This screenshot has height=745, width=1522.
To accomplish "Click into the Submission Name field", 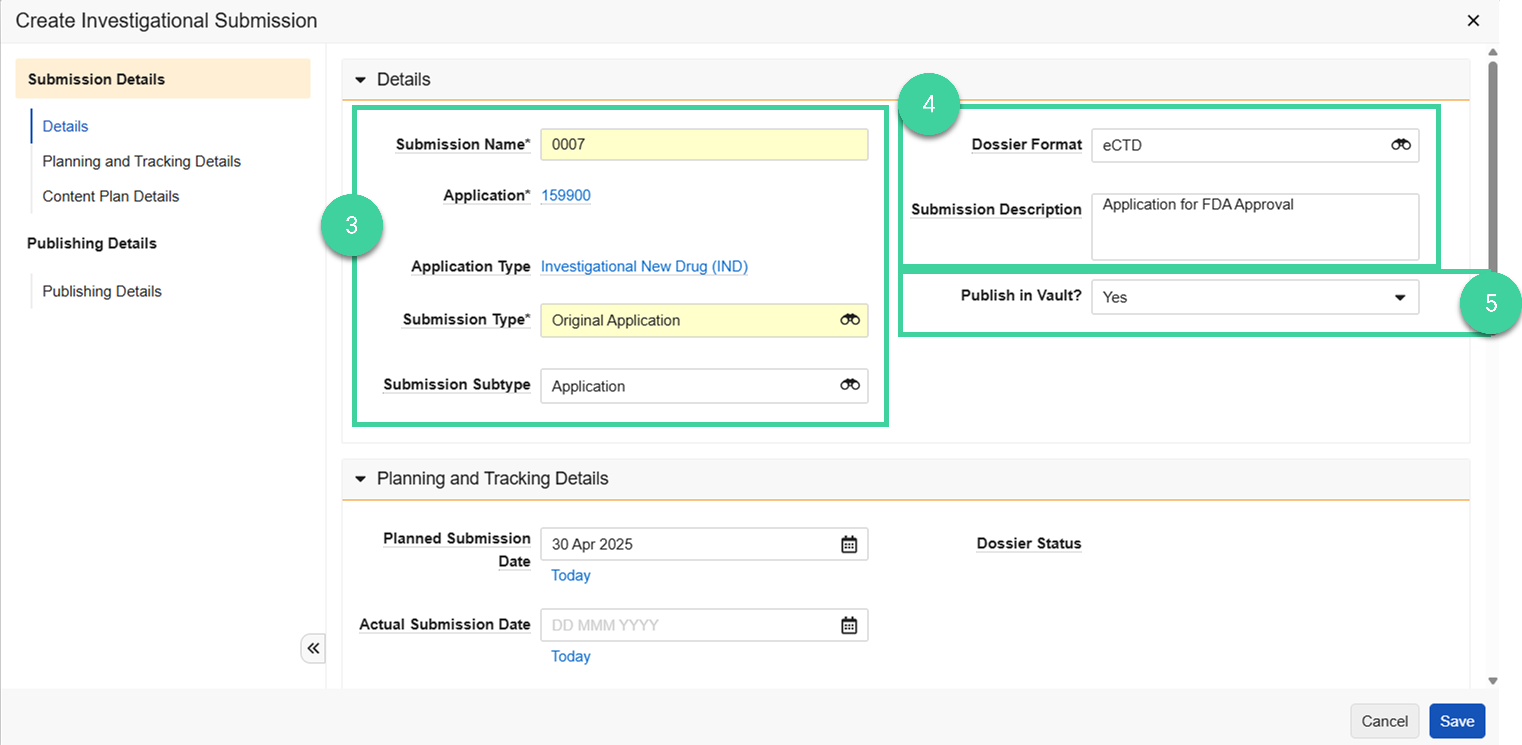I will 704,144.
